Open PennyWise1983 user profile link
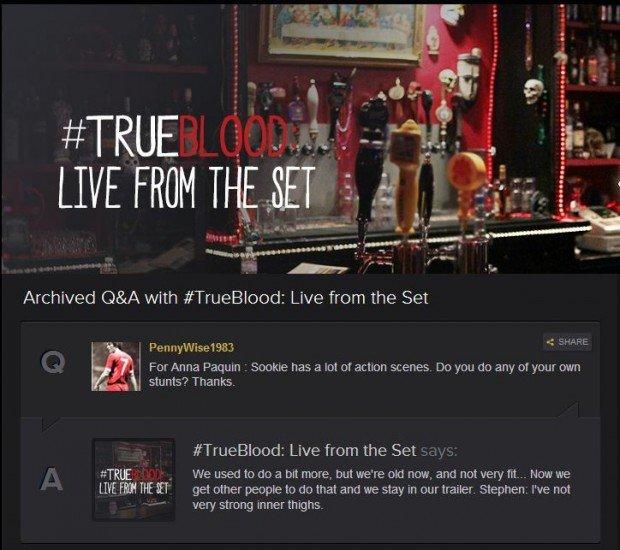This screenshot has width=620, height=550. pyautogui.click(x=191, y=348)
